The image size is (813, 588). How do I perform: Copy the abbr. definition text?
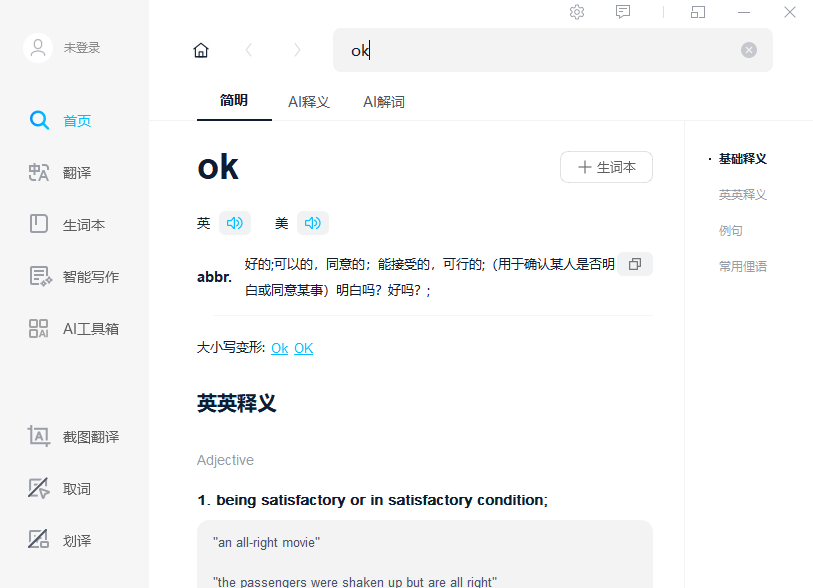(635, 264)
